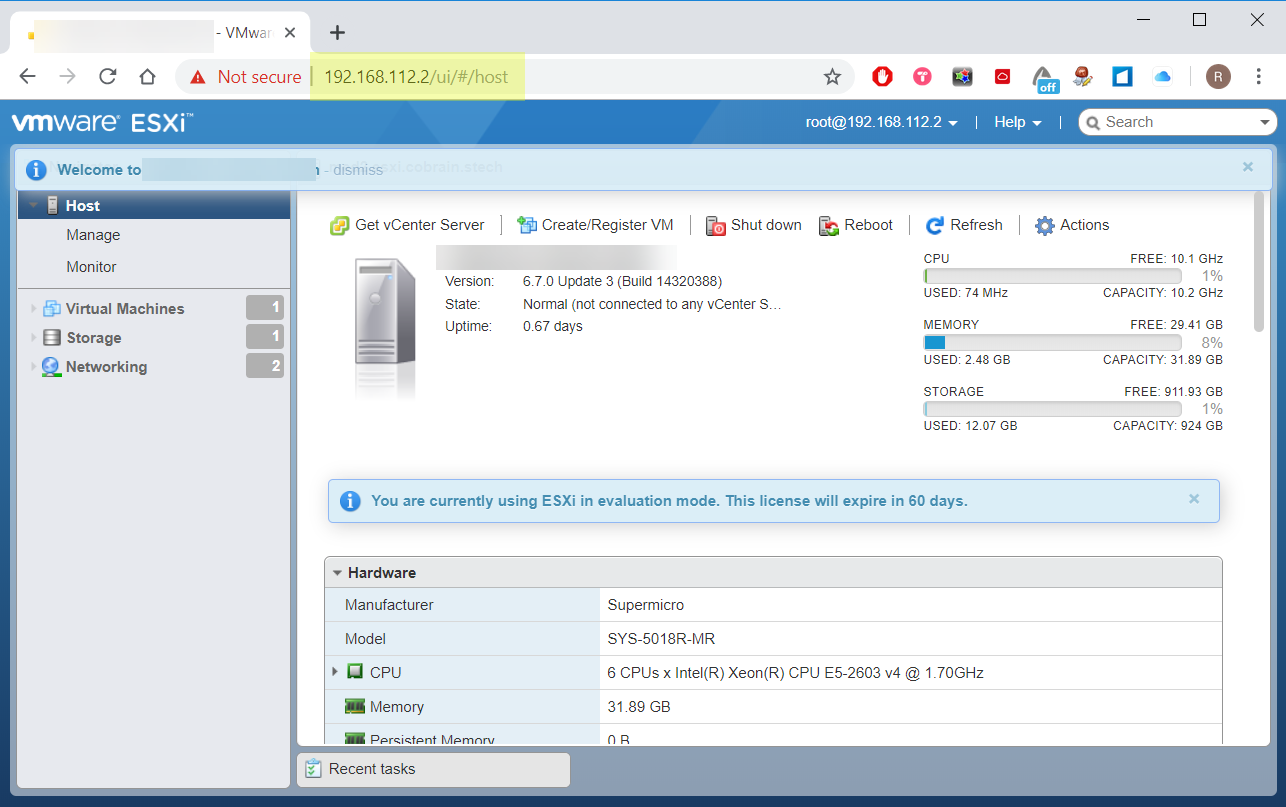
Task: Open the Chrome three-dot menu
Action: [x=1259, y=77]
